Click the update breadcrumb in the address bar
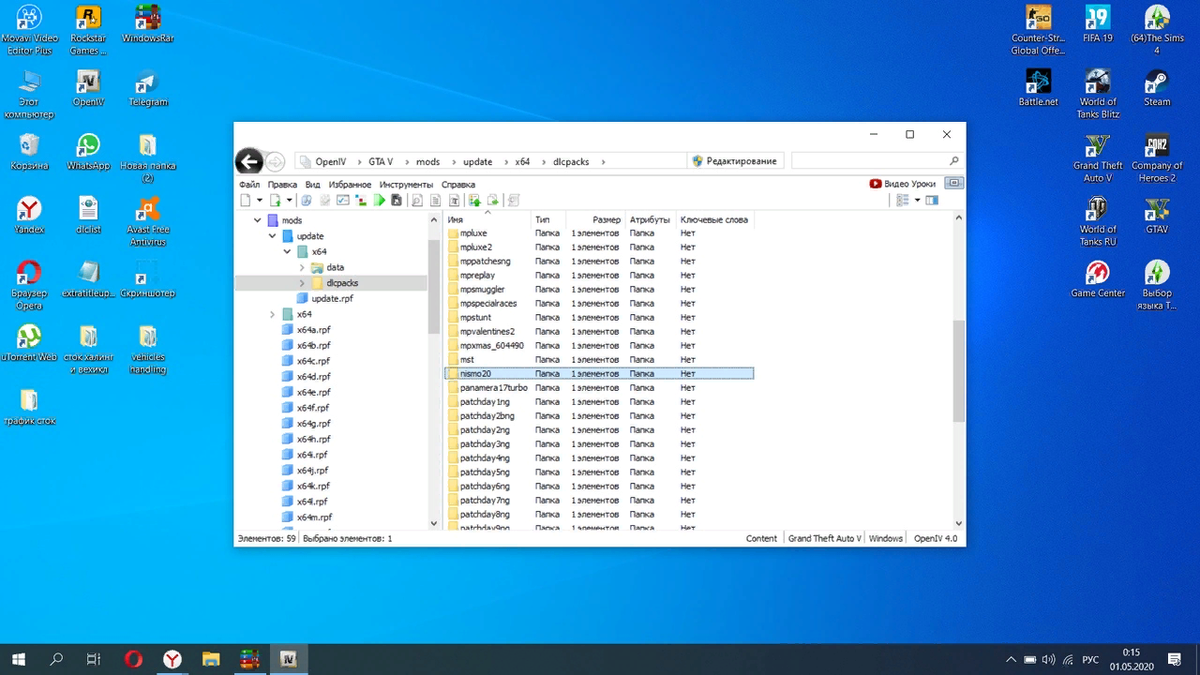 point(478,161)
